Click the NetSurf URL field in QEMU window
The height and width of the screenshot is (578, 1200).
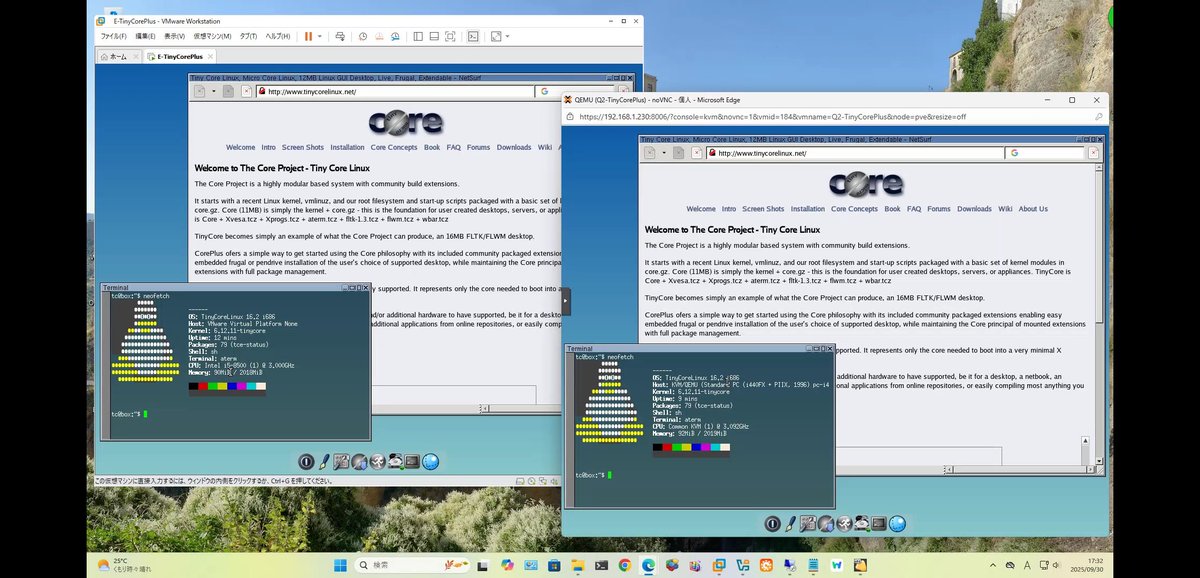(x=855, y=153)
